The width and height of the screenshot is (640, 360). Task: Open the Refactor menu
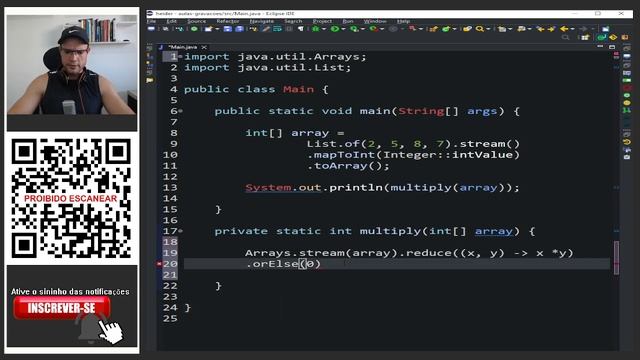[x=228, y=21]
